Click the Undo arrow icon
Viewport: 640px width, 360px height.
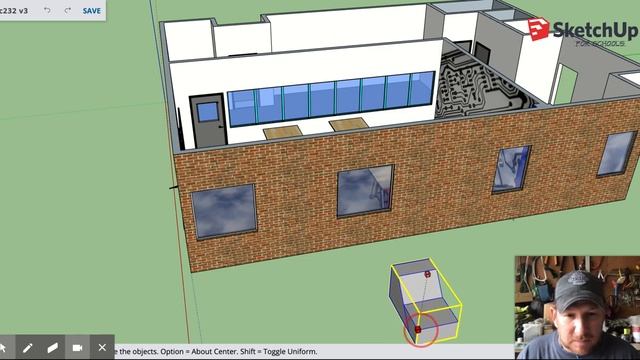tap(47, 10)
